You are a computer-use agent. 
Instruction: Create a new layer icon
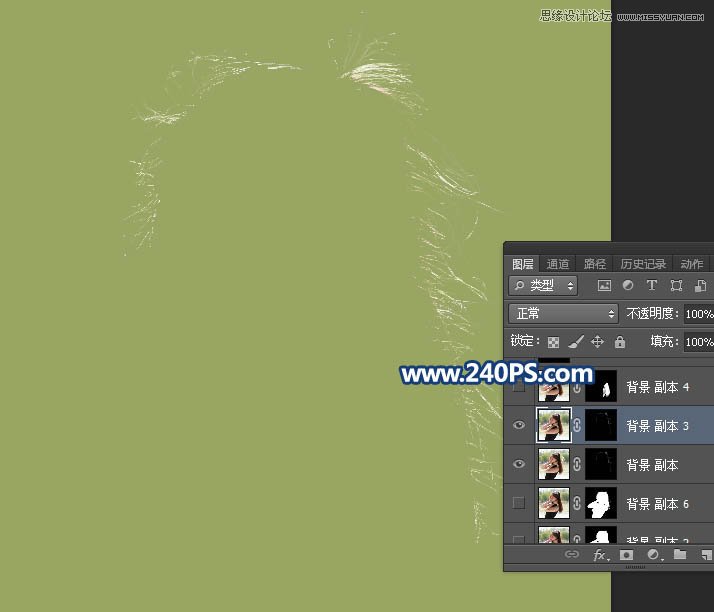point(706,554)
